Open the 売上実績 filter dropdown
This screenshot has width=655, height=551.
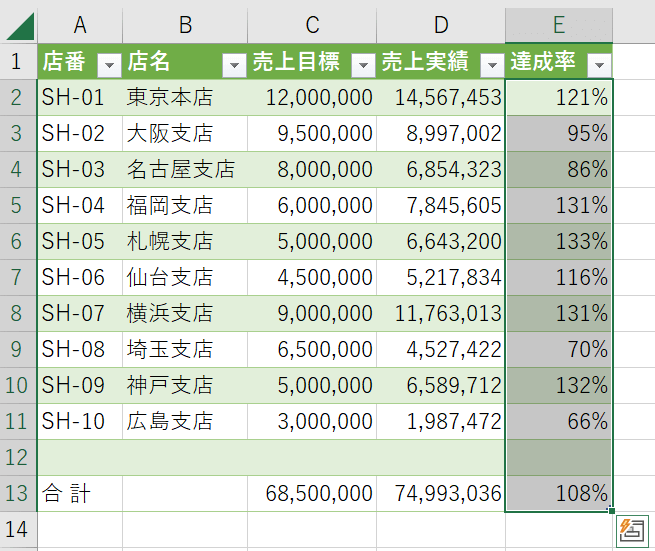click(x=491, y=64)
